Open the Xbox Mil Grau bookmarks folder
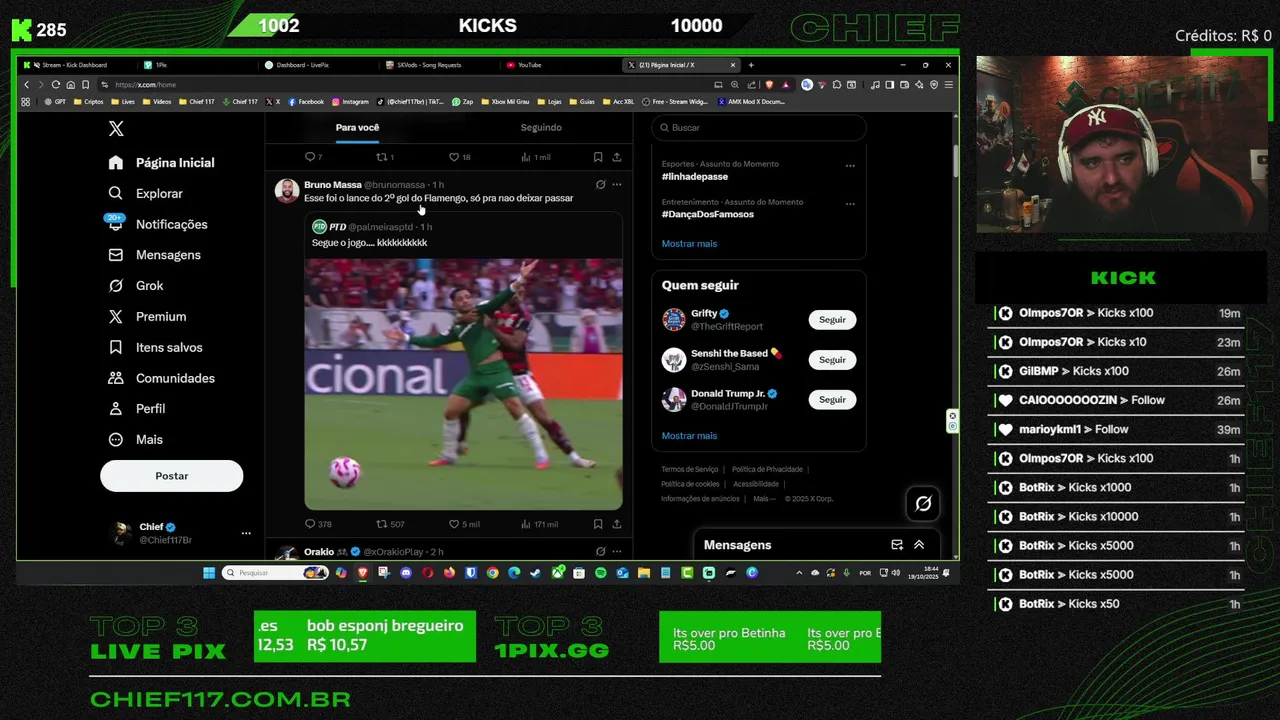Image resolution: width=1280 pixels, height=720 pixels. (x=506, y=102)
